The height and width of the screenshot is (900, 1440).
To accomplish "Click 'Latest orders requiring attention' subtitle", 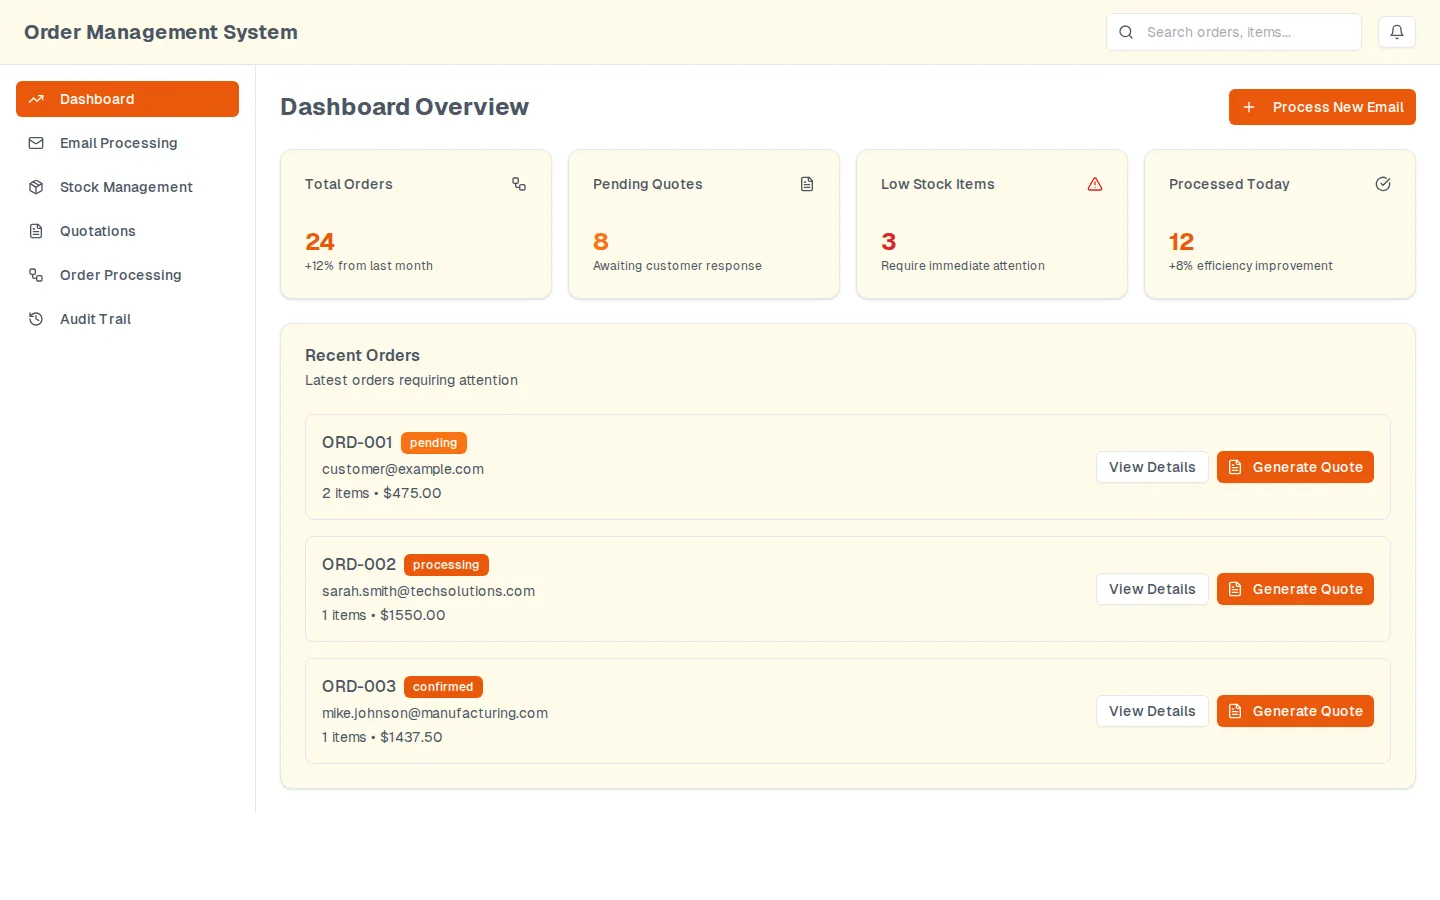I will [x=411, y=380].
